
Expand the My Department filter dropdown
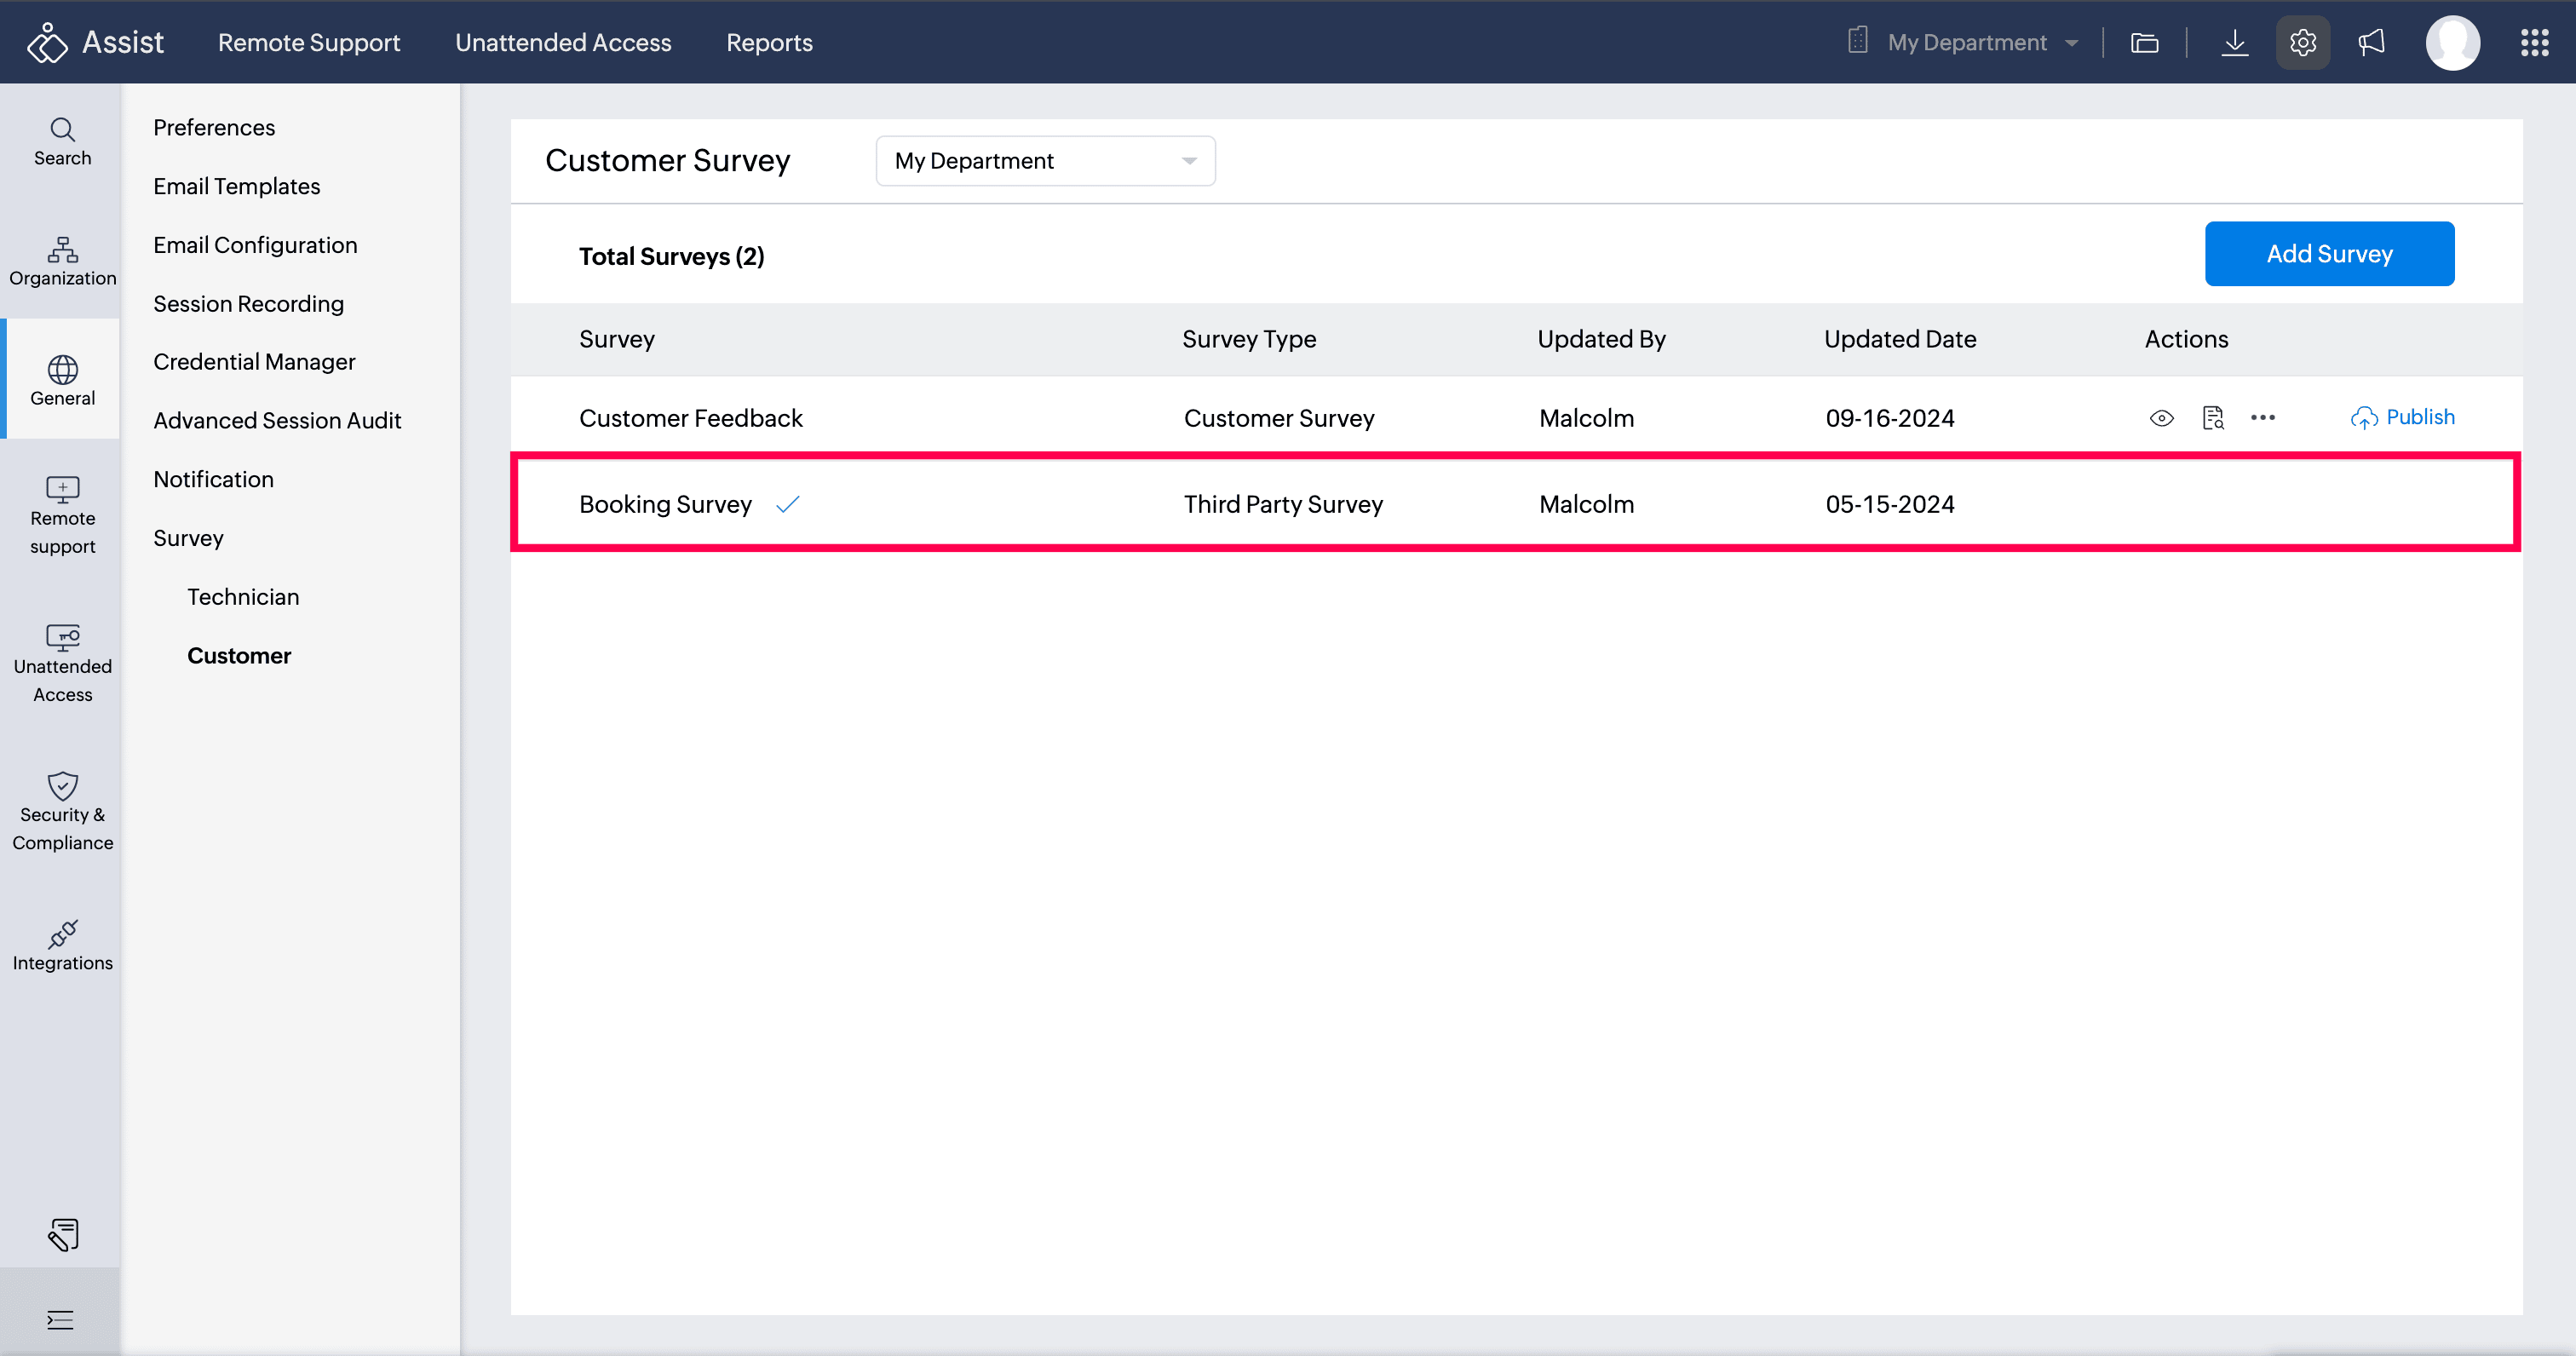tap(1045, 161)
